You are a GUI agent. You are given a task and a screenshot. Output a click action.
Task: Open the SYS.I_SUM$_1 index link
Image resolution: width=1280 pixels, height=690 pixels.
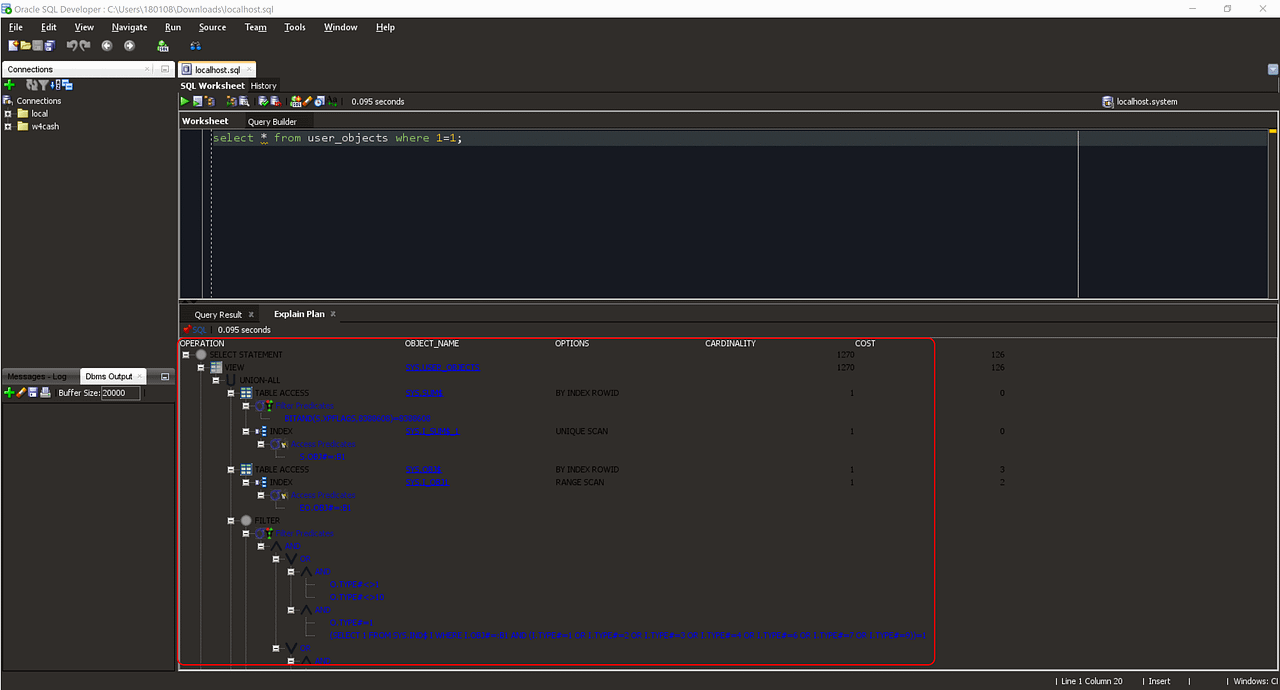(432, 430)
